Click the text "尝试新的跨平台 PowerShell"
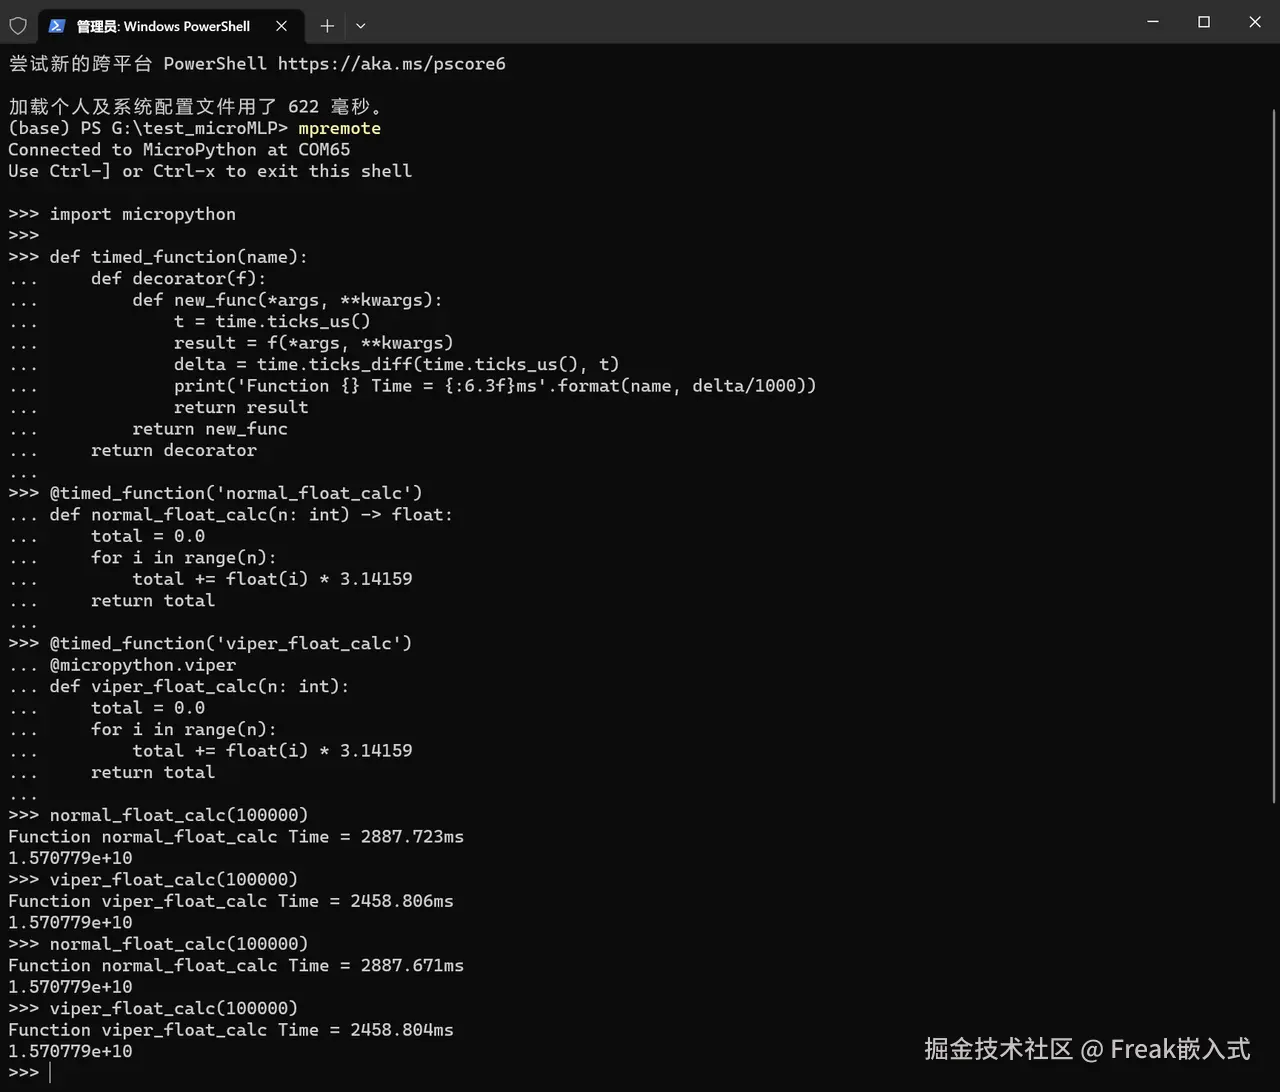Image resolution: width=1280 pixels, height=1092 pixels. (x=138, y=64)
